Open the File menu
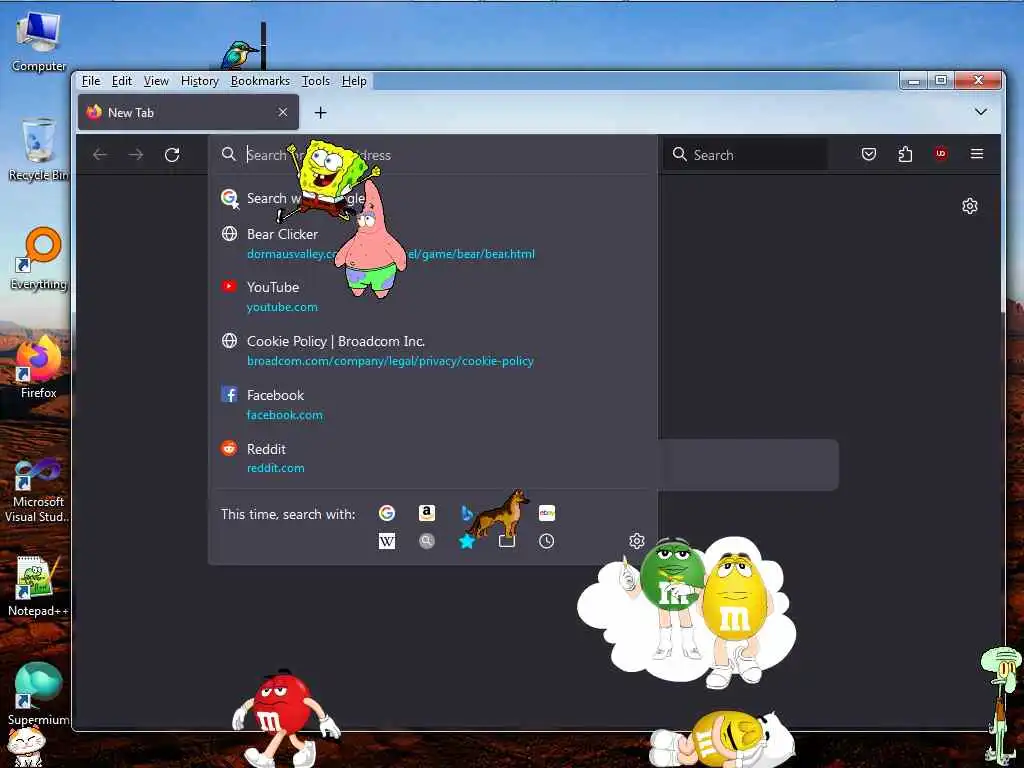1024x768 pixels. point(91,81)
